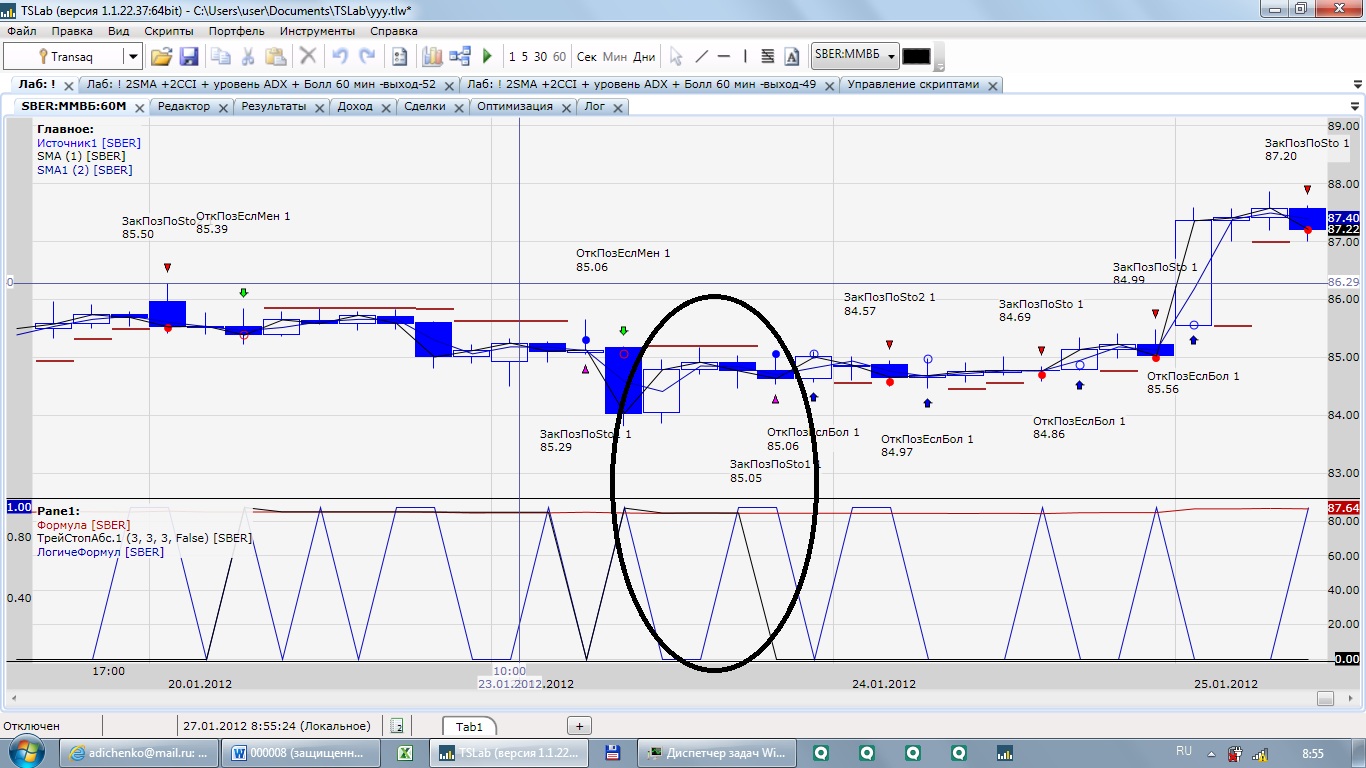1366x768 pixels.
Task: Click the black color swatch in toolbar
Action: pyautogui.click(x=916, y=57)
